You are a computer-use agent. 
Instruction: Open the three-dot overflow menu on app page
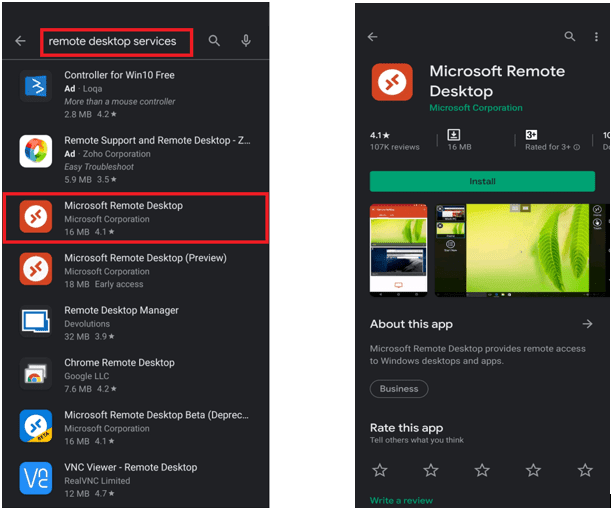597,37
